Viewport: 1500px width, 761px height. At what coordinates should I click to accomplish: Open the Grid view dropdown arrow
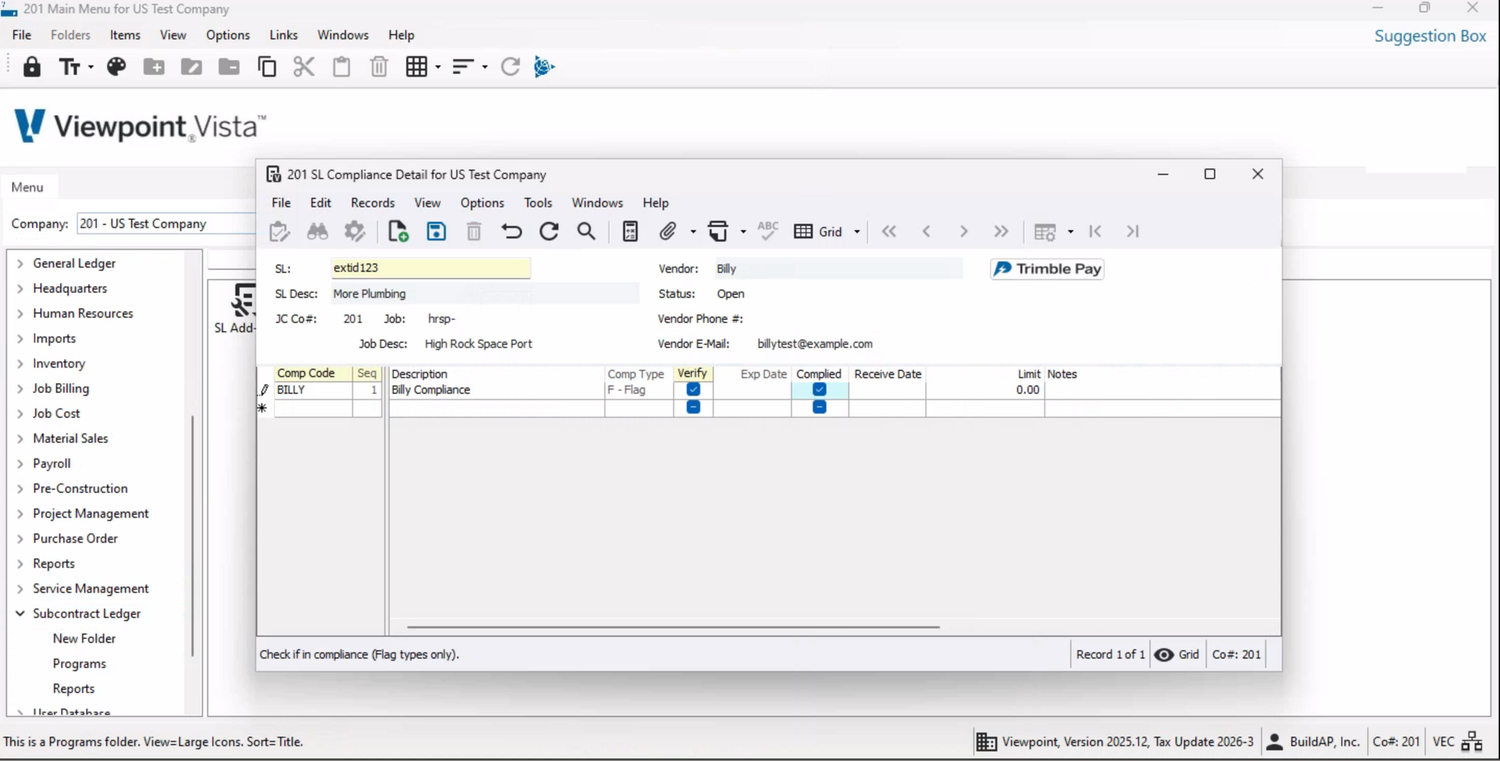pos(857,232)
